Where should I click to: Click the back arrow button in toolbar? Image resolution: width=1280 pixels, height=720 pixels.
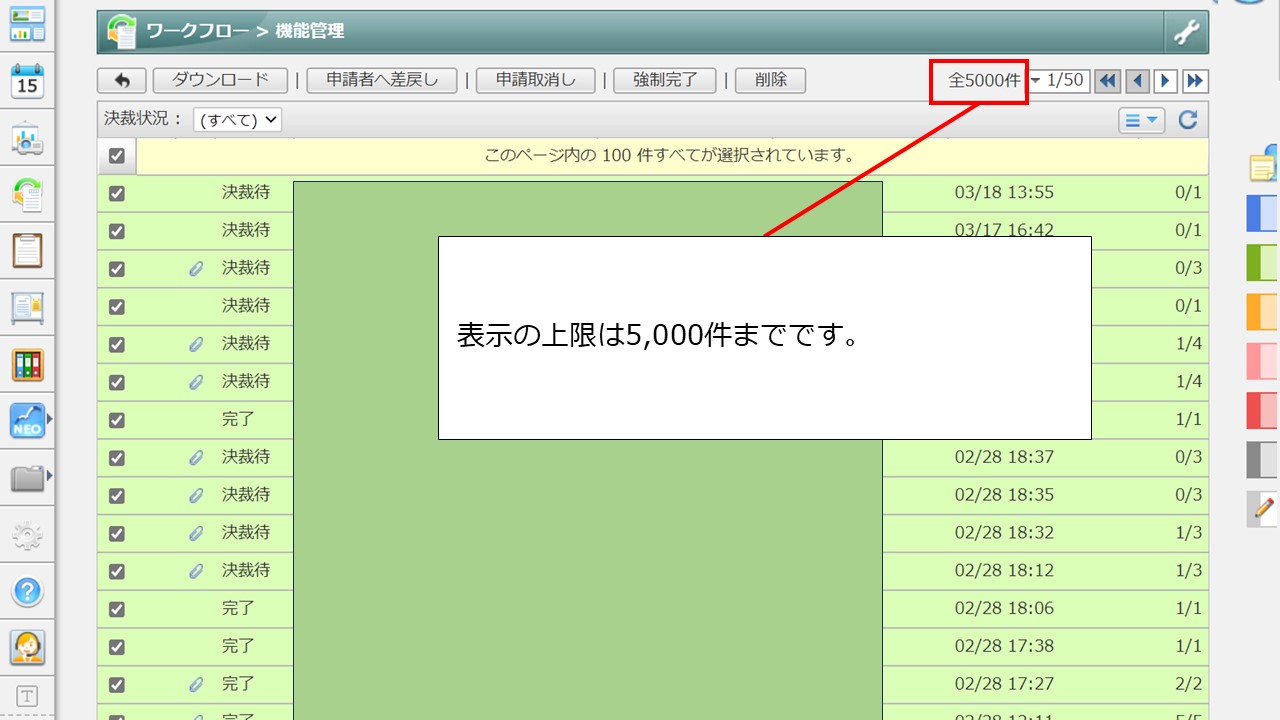click(x=122, y=81)
